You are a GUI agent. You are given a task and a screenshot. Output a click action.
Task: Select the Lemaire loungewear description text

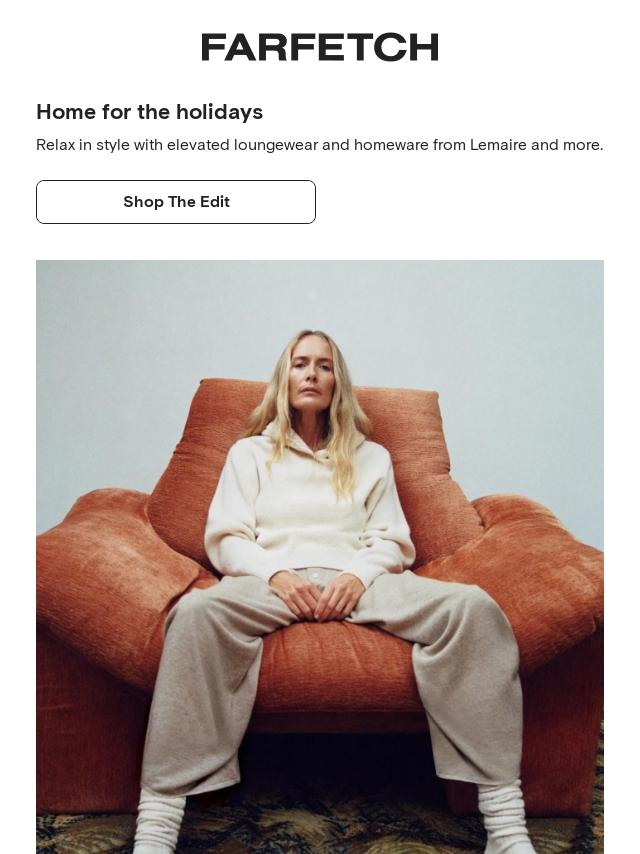coord(319,145)
